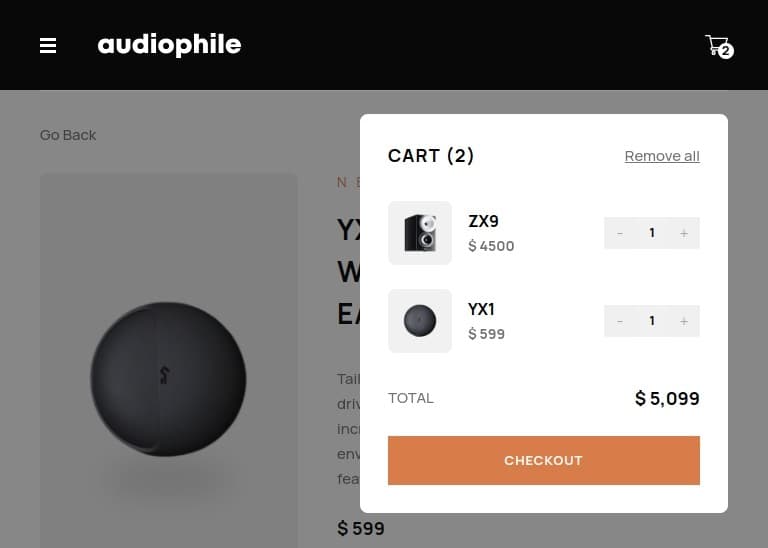The image size is (768, 548).
Task: Click the CART (2) heading
Action: [431, 156]
